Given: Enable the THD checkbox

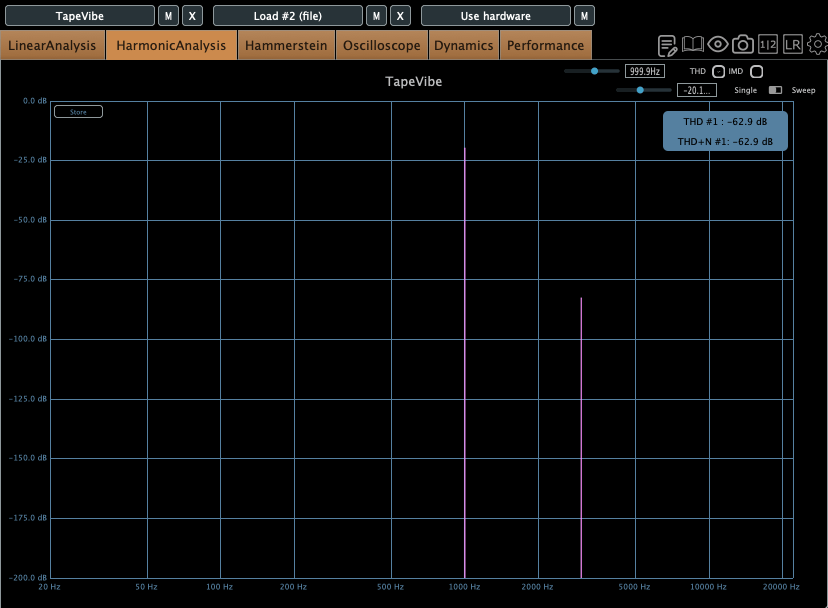Looking at the screenshot, I should [x=718, y=71].
